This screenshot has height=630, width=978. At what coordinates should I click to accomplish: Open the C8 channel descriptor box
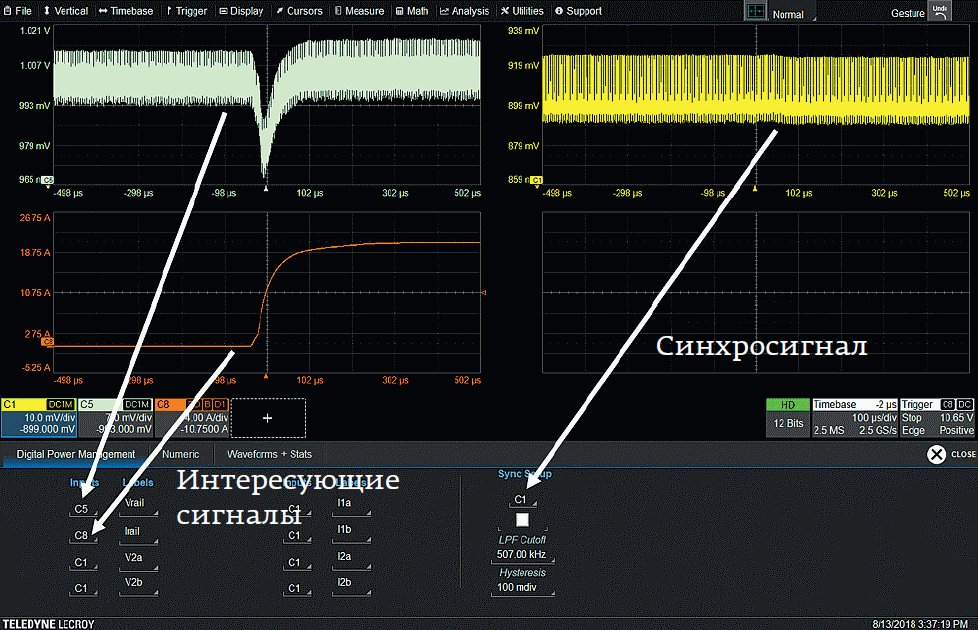[192, 417]
